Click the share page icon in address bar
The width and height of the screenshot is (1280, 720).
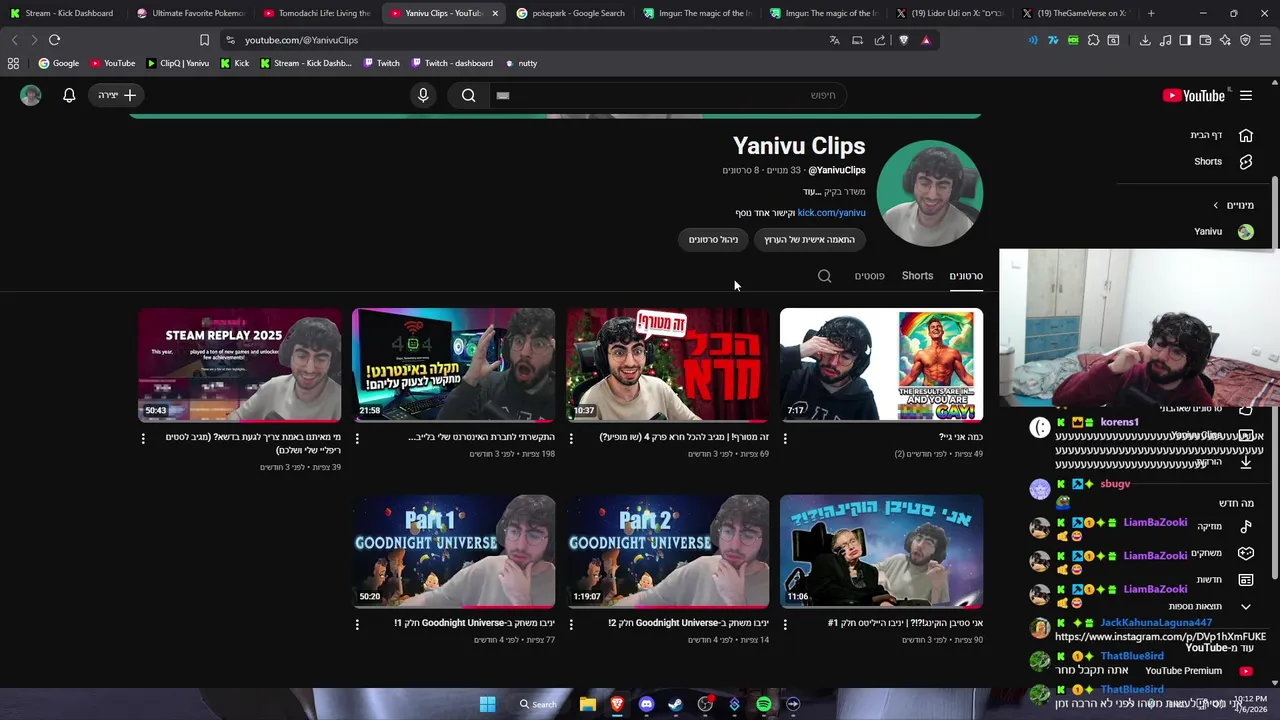point(880,40)
